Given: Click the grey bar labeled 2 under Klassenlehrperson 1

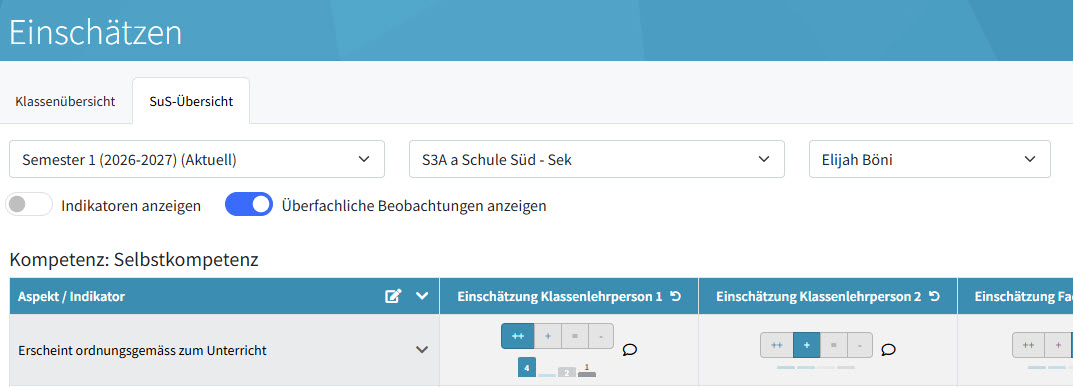Looking at the screenshot, I should tap(567, 373).
